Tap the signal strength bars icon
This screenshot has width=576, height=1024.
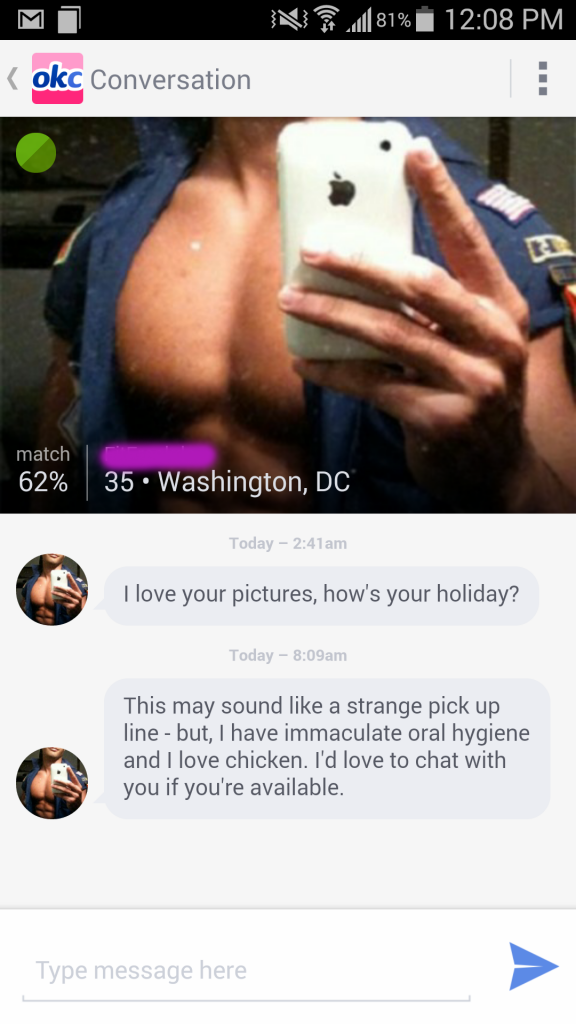click(x=358, y=21)
